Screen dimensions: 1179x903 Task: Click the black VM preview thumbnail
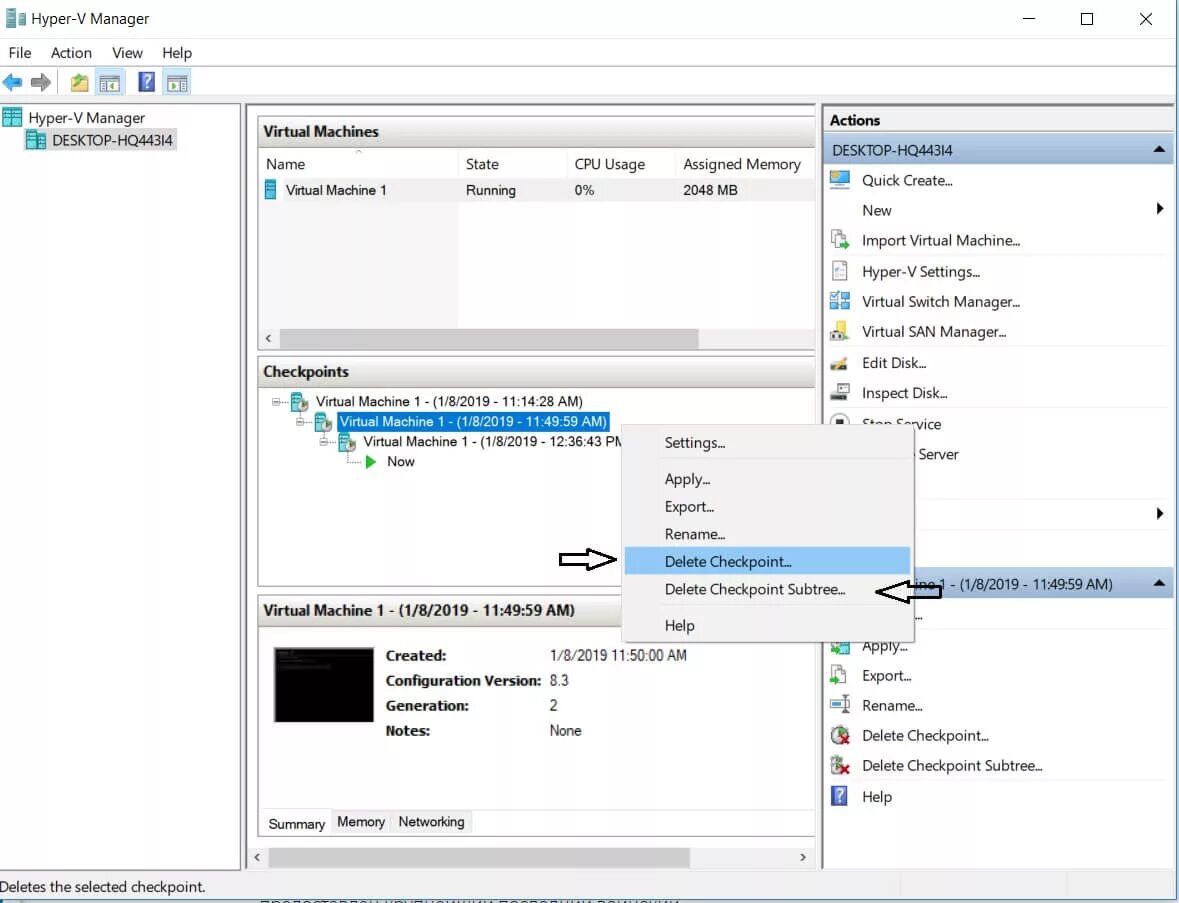322,684
